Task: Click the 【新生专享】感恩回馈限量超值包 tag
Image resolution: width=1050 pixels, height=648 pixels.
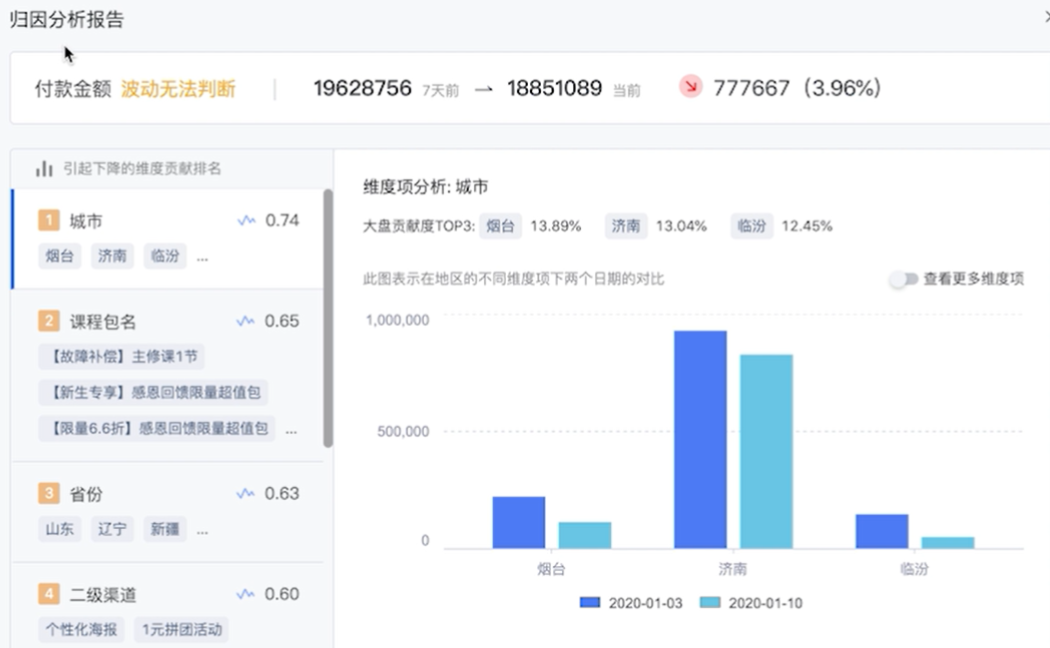Action: pyautogui.click(x=153, y=393)
